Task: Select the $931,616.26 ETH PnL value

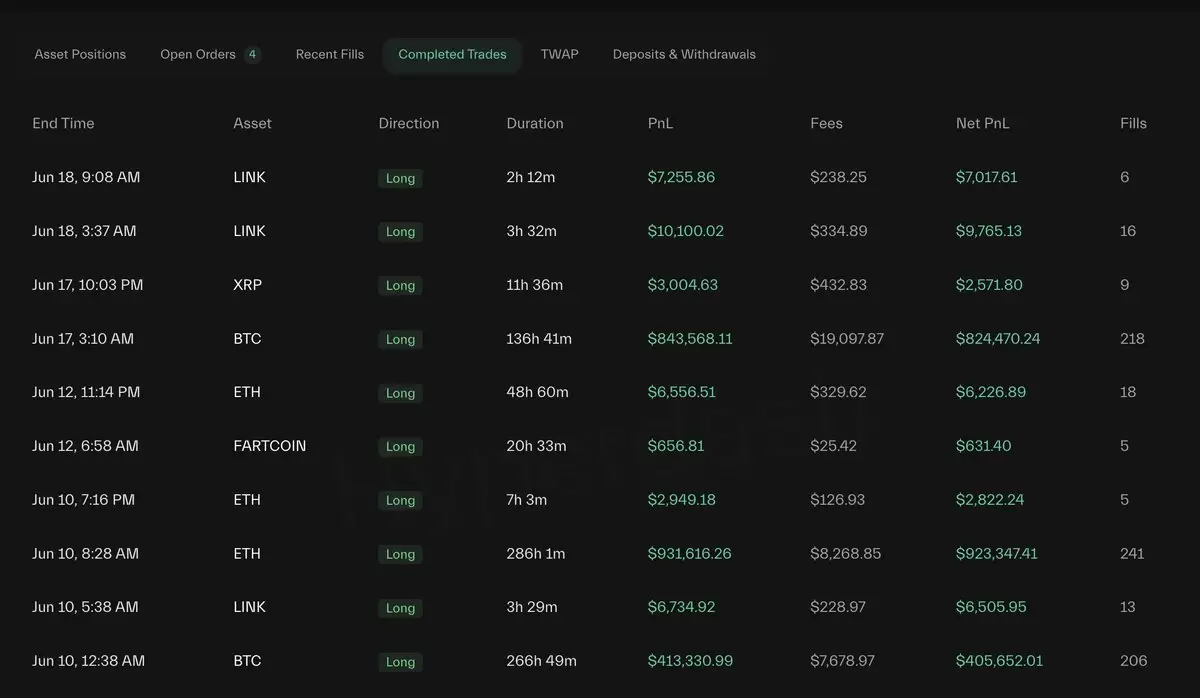Action: click(x=689, y=553)
